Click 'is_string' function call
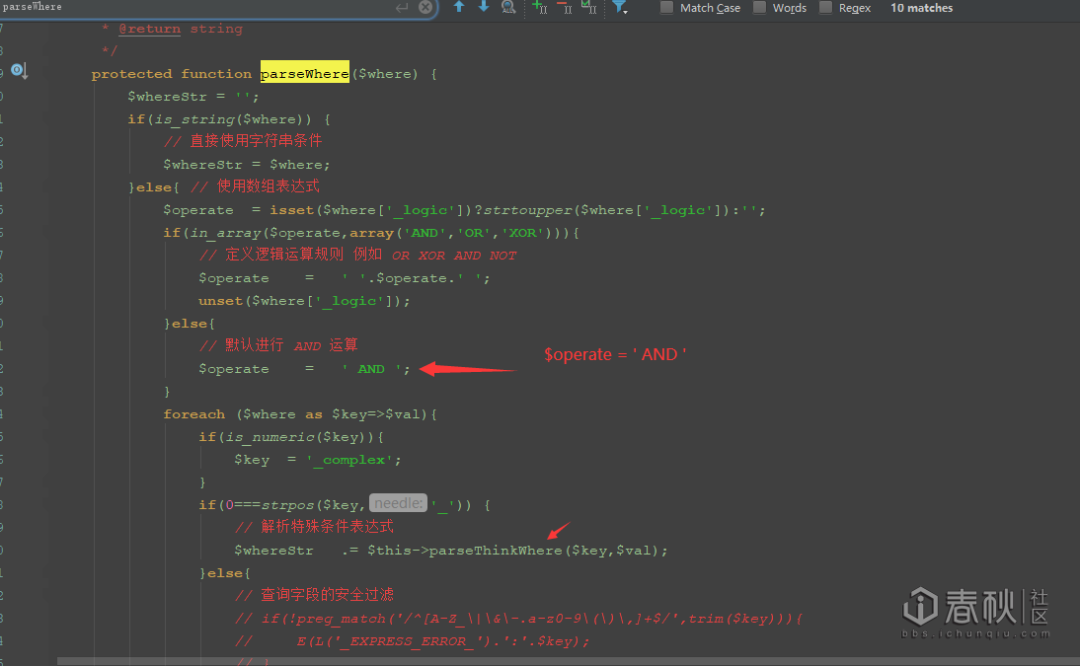This screenshot has width=1080, height=666. click(194, 119)
